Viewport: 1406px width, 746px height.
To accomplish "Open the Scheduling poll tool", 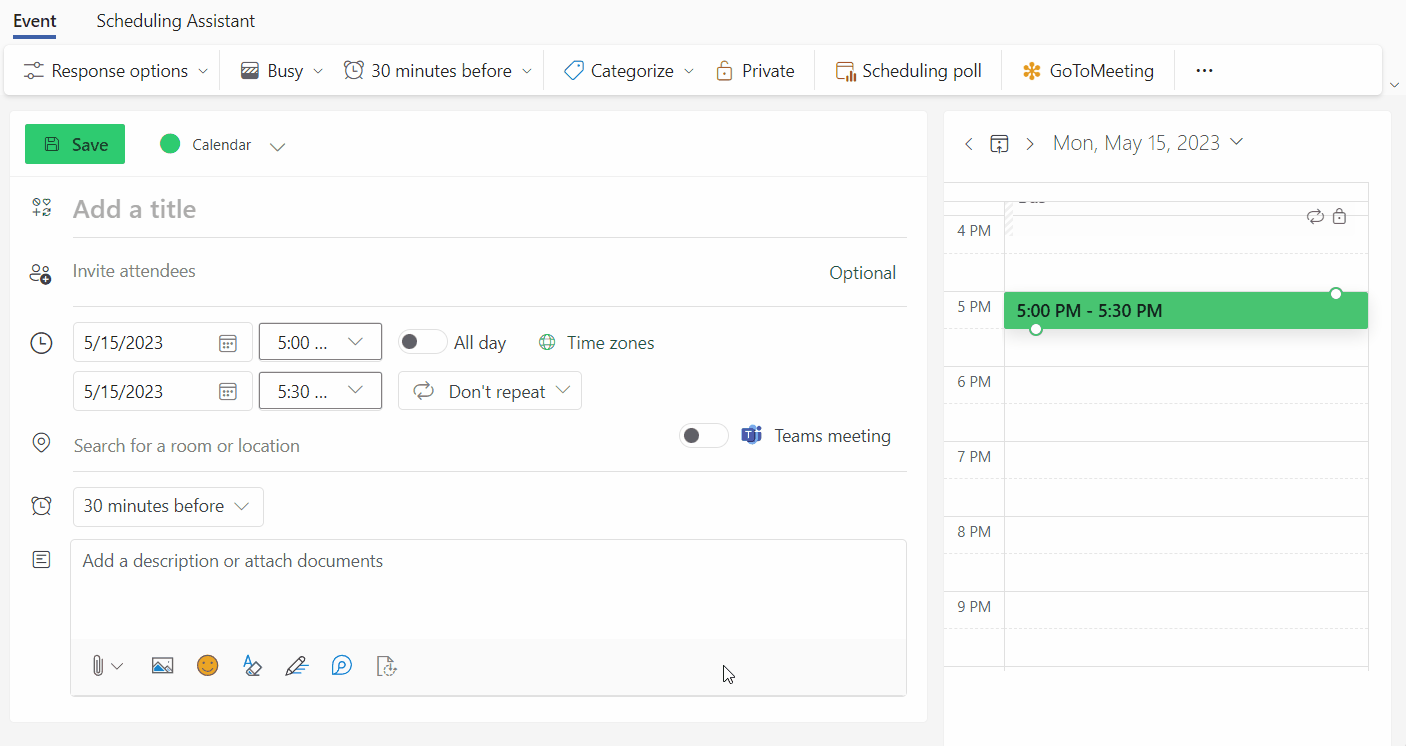I will [908, 70].
